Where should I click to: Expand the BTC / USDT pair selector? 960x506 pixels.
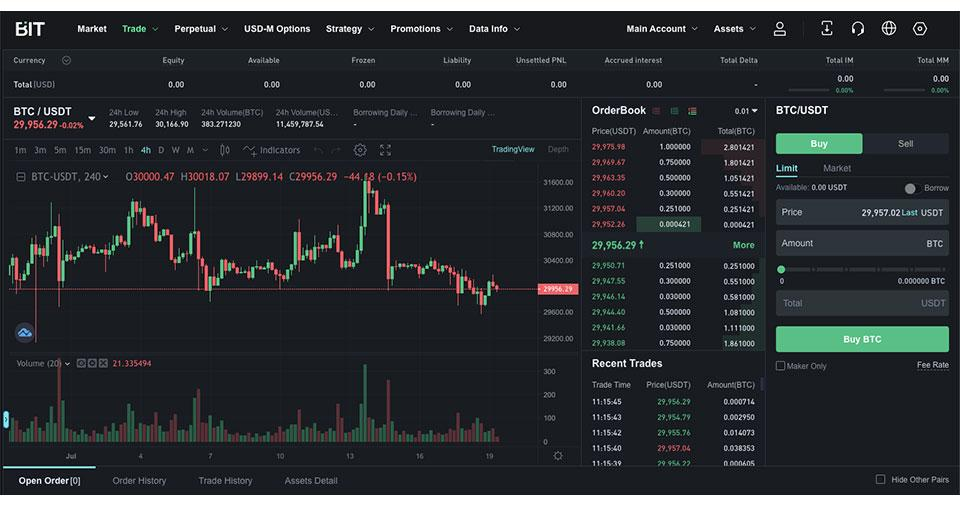(92, 118)
